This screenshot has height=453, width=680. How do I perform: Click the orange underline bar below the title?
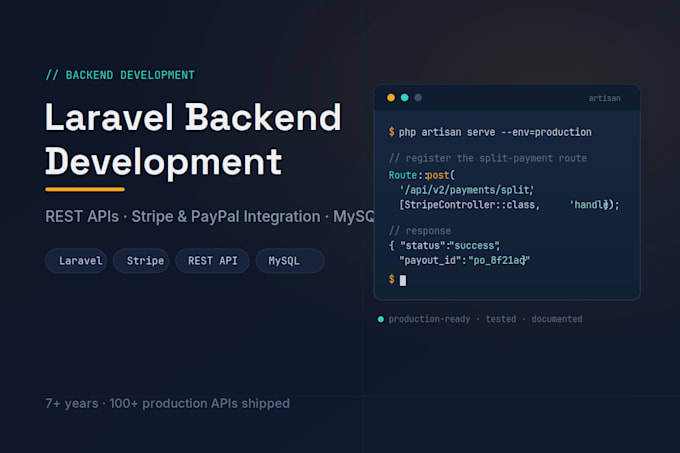[85, 189]
